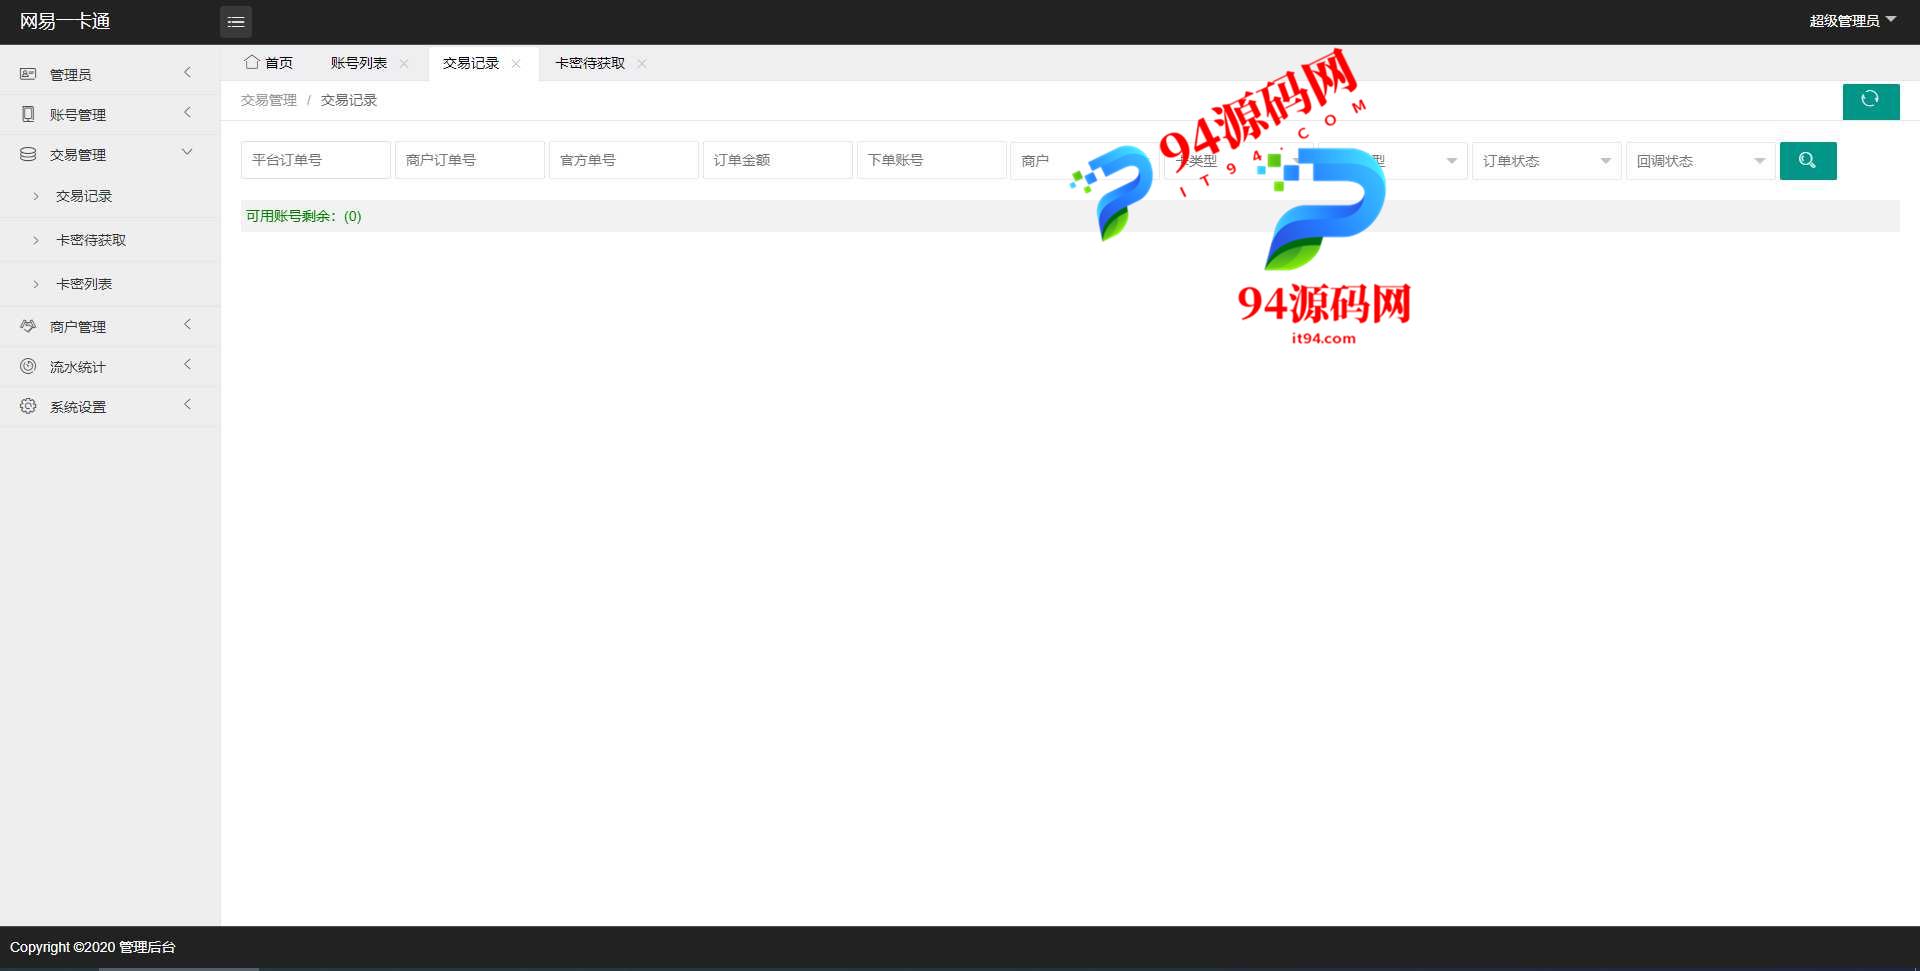Focus the 订单金额 input field
This screenshot has width=1920, height=971.
tap(778, 160)
